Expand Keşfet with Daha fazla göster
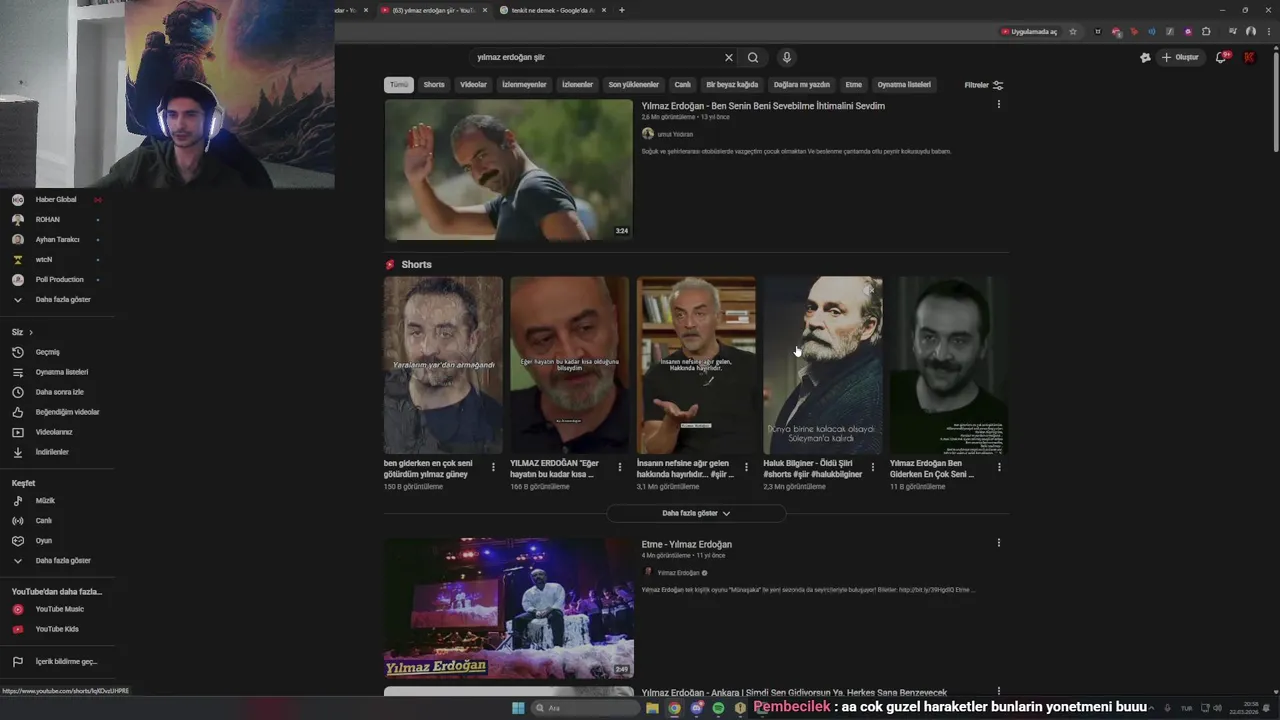The width and height of the screenshot is (1280, 720). point(56,561)
